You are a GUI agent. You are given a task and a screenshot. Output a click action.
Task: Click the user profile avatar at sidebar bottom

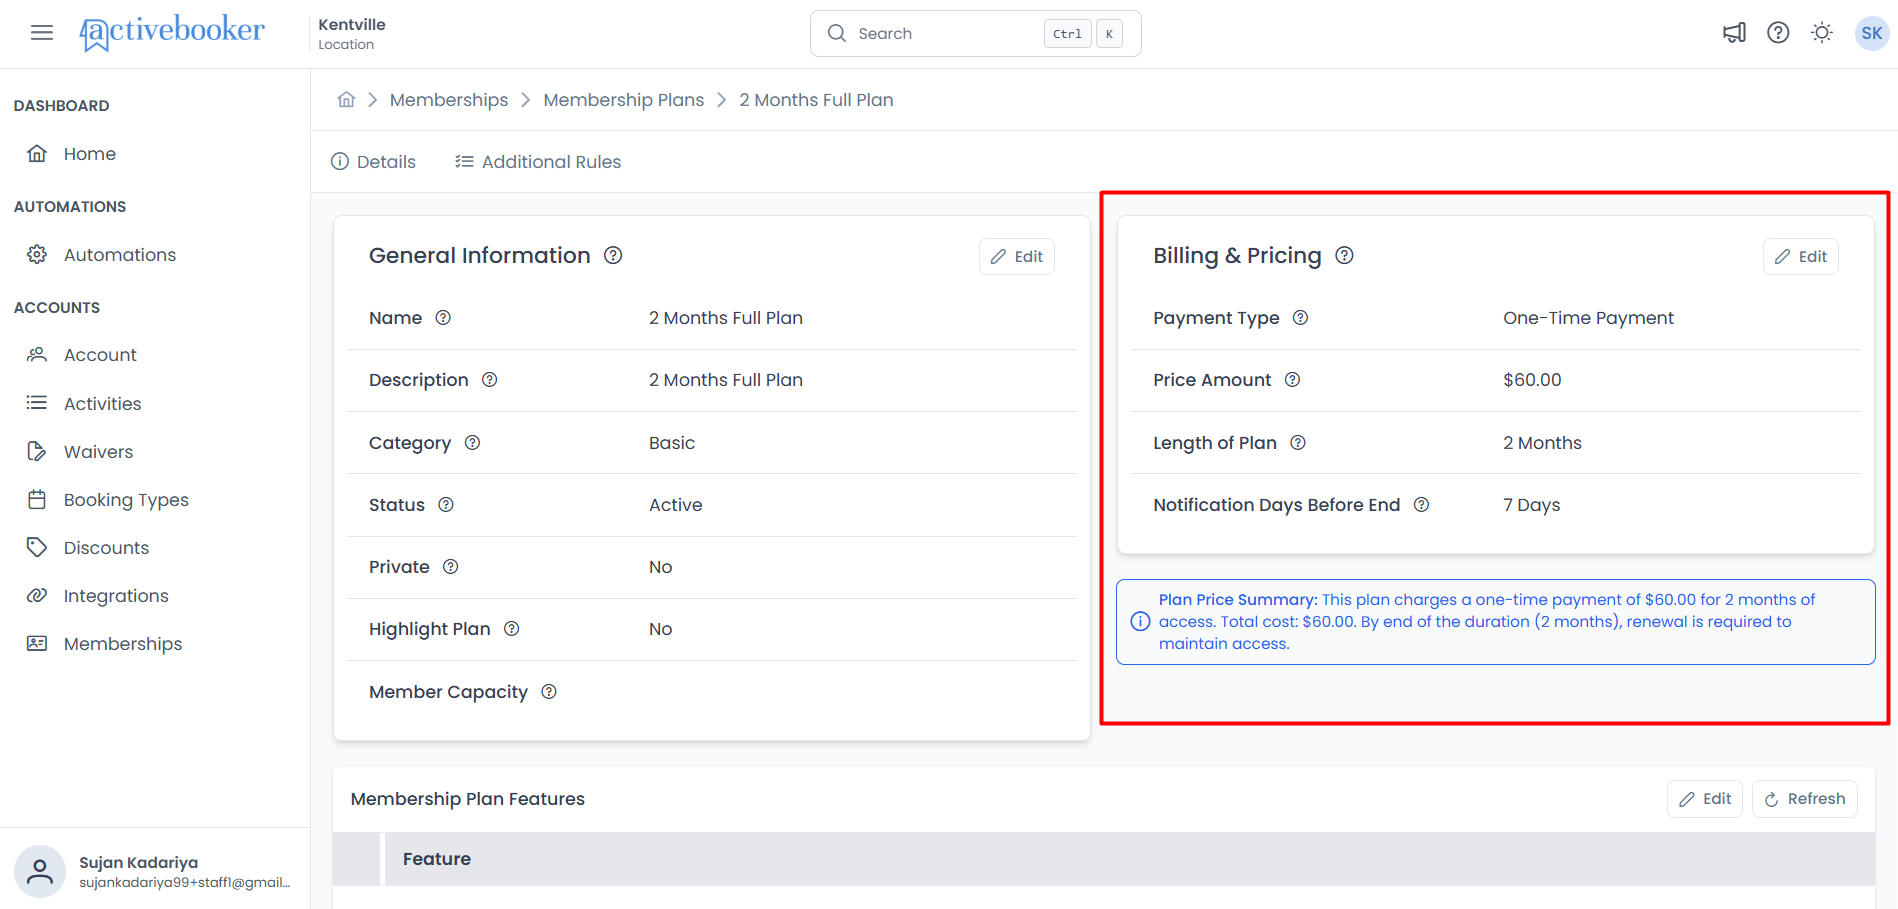[40, 871]
